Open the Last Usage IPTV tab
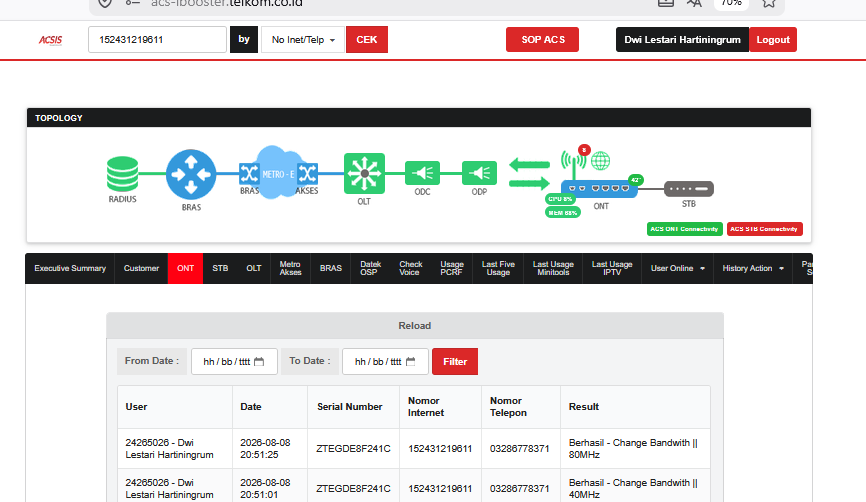Viewport: 866px width, 502px height. click(612, 268)
